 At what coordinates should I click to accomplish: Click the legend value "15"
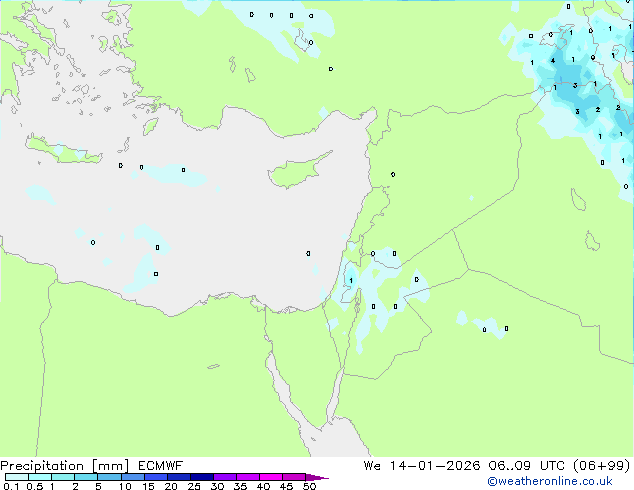point(148,486)
